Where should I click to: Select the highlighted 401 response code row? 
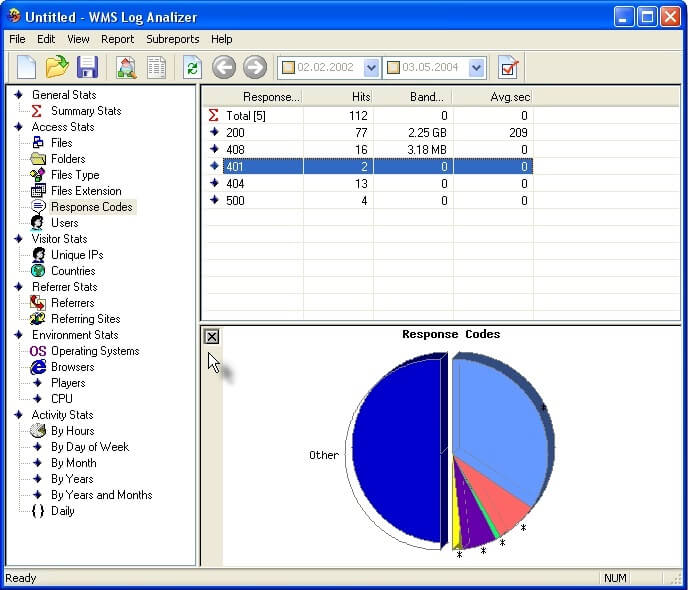(x=369, y=166)
